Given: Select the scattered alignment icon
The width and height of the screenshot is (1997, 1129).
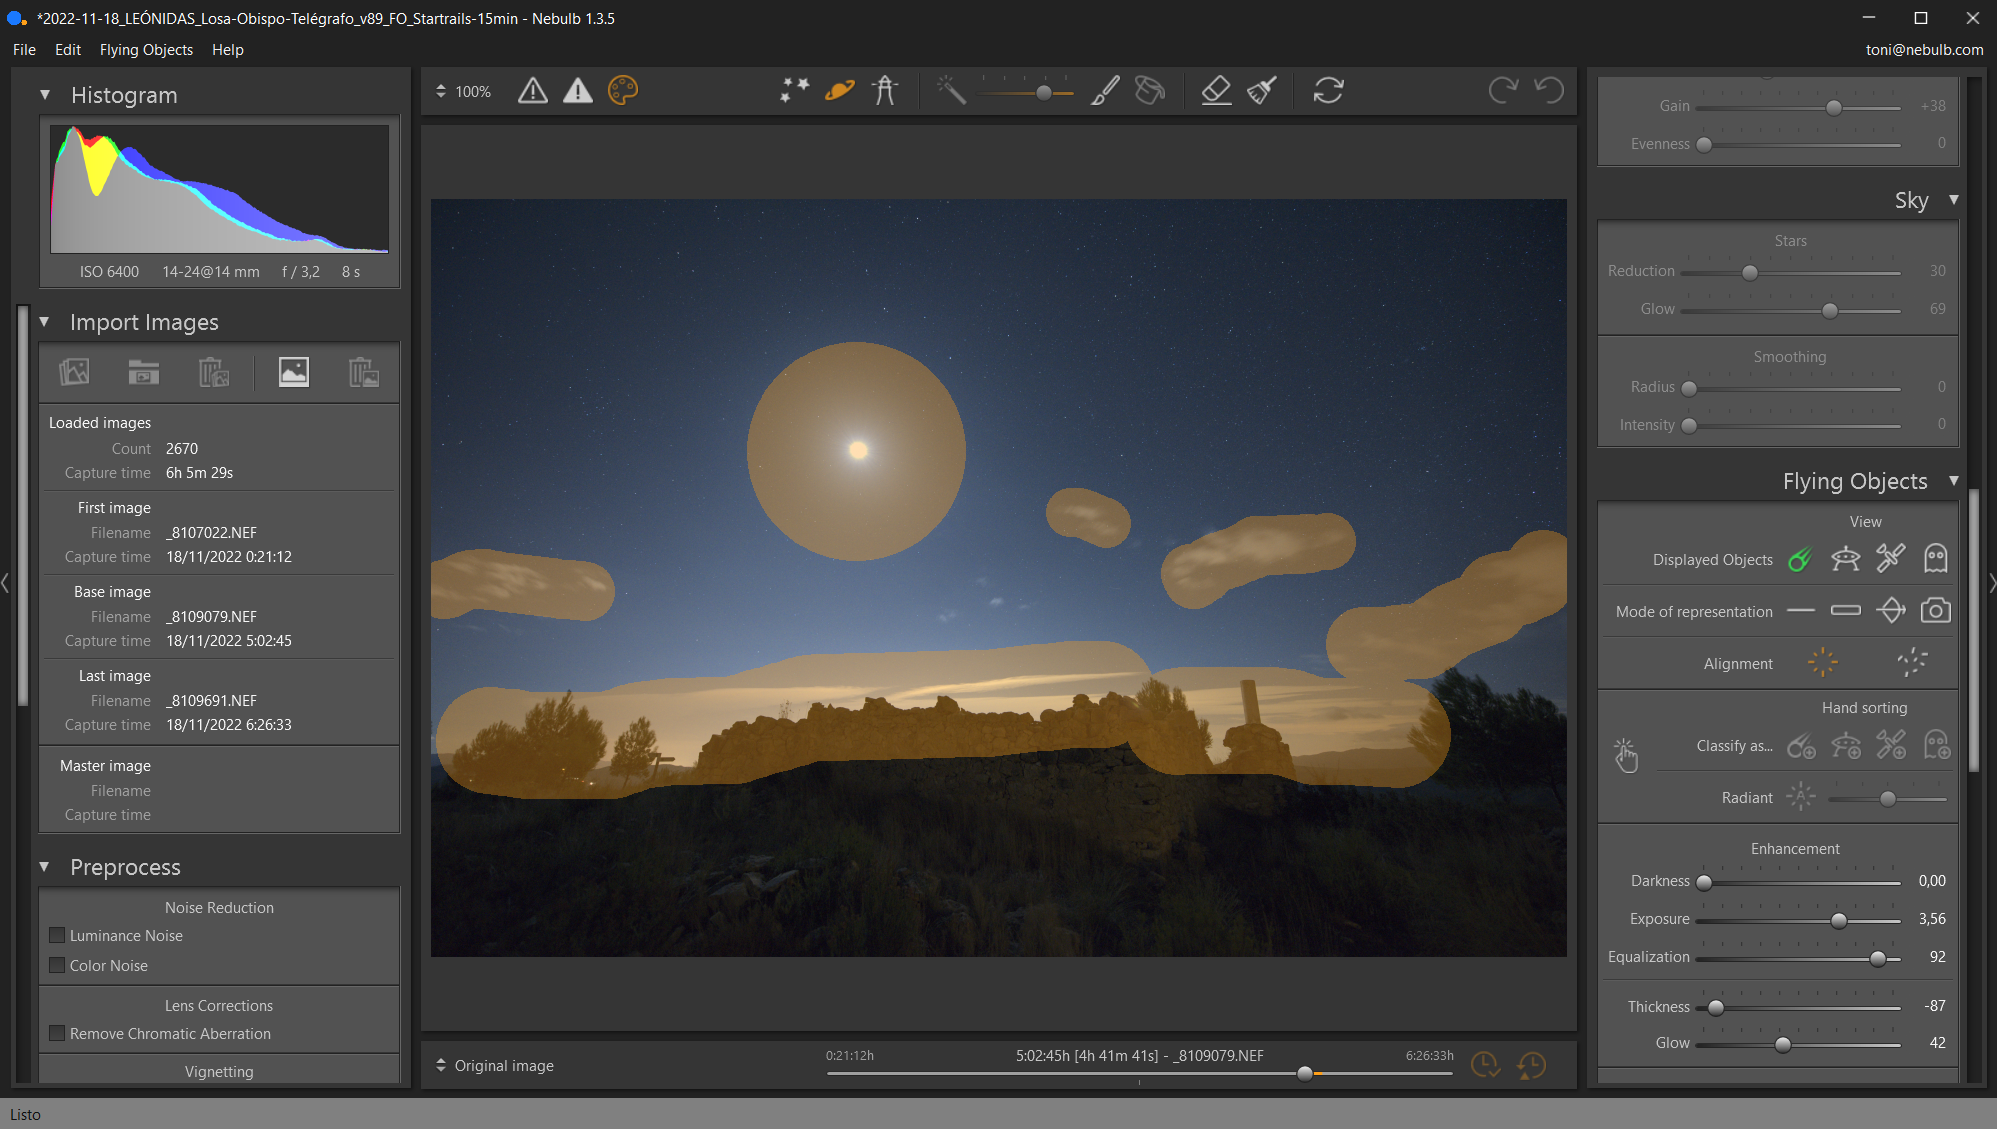Looking at the screenshot, I should click(x=1913, y=662).
